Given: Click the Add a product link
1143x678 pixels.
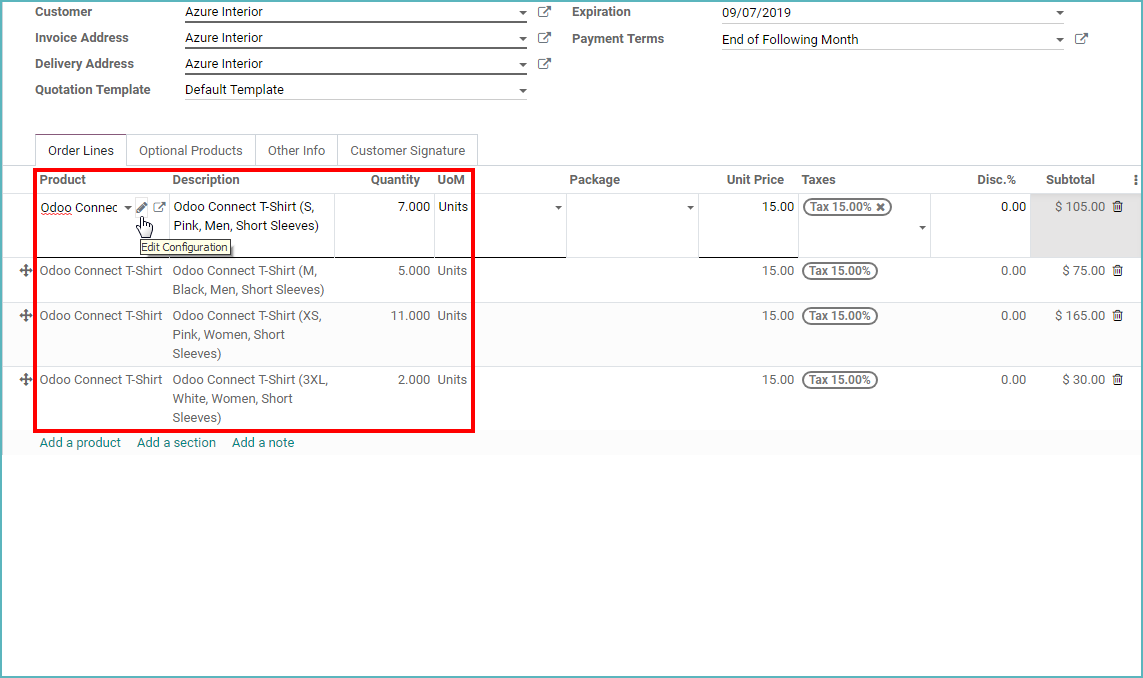Looking at the screenshot, I should tap(79, 442).
